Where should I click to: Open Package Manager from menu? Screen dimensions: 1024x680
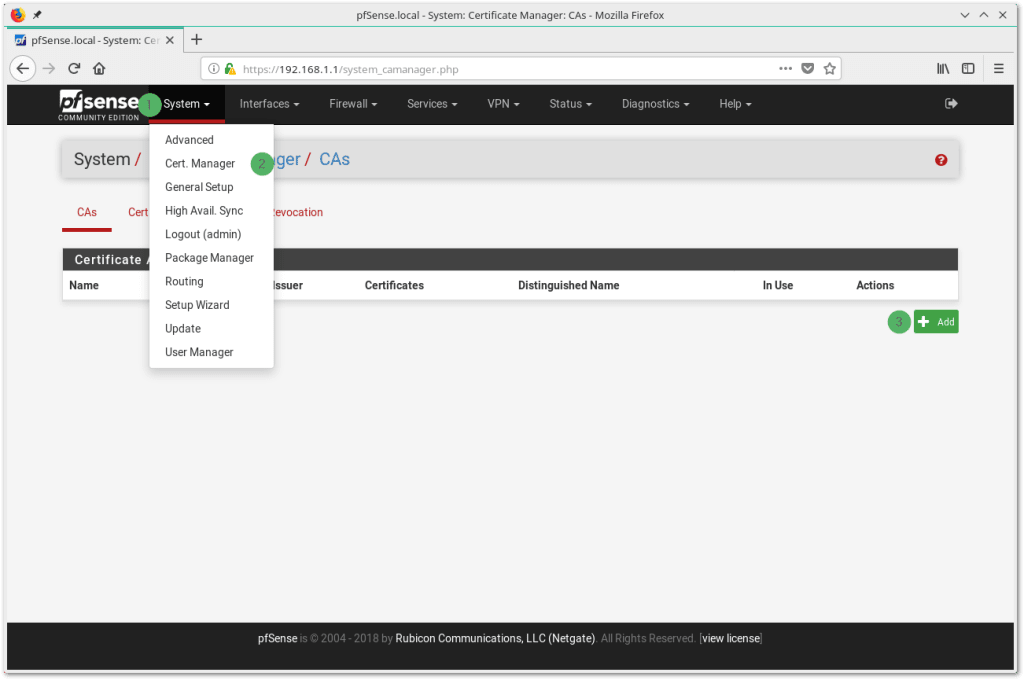click(211, 257)
